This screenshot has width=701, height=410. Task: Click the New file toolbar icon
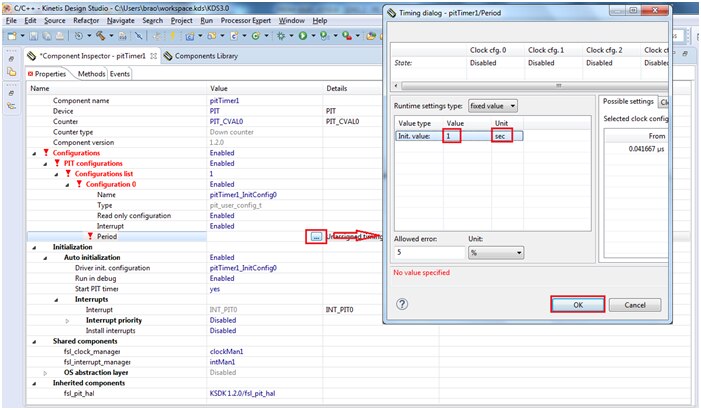(x=11, y=35)
